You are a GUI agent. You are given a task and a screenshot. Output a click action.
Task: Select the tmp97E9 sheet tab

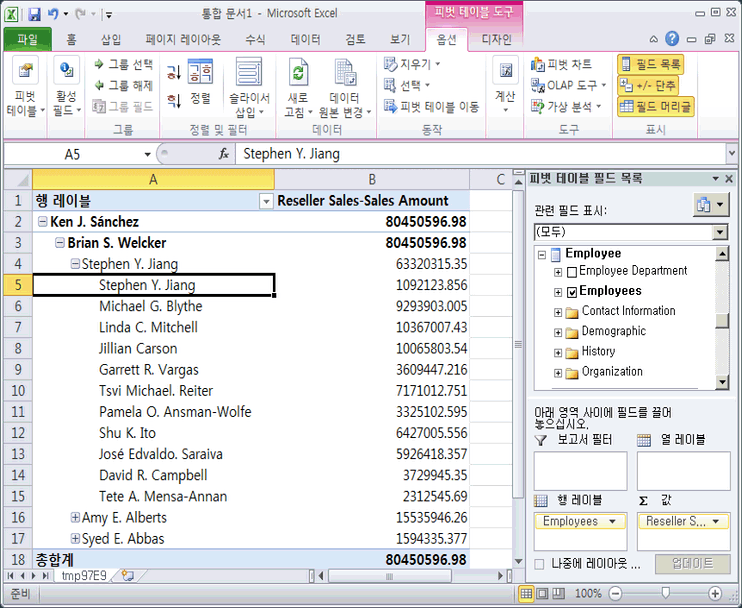click(84, 576)
